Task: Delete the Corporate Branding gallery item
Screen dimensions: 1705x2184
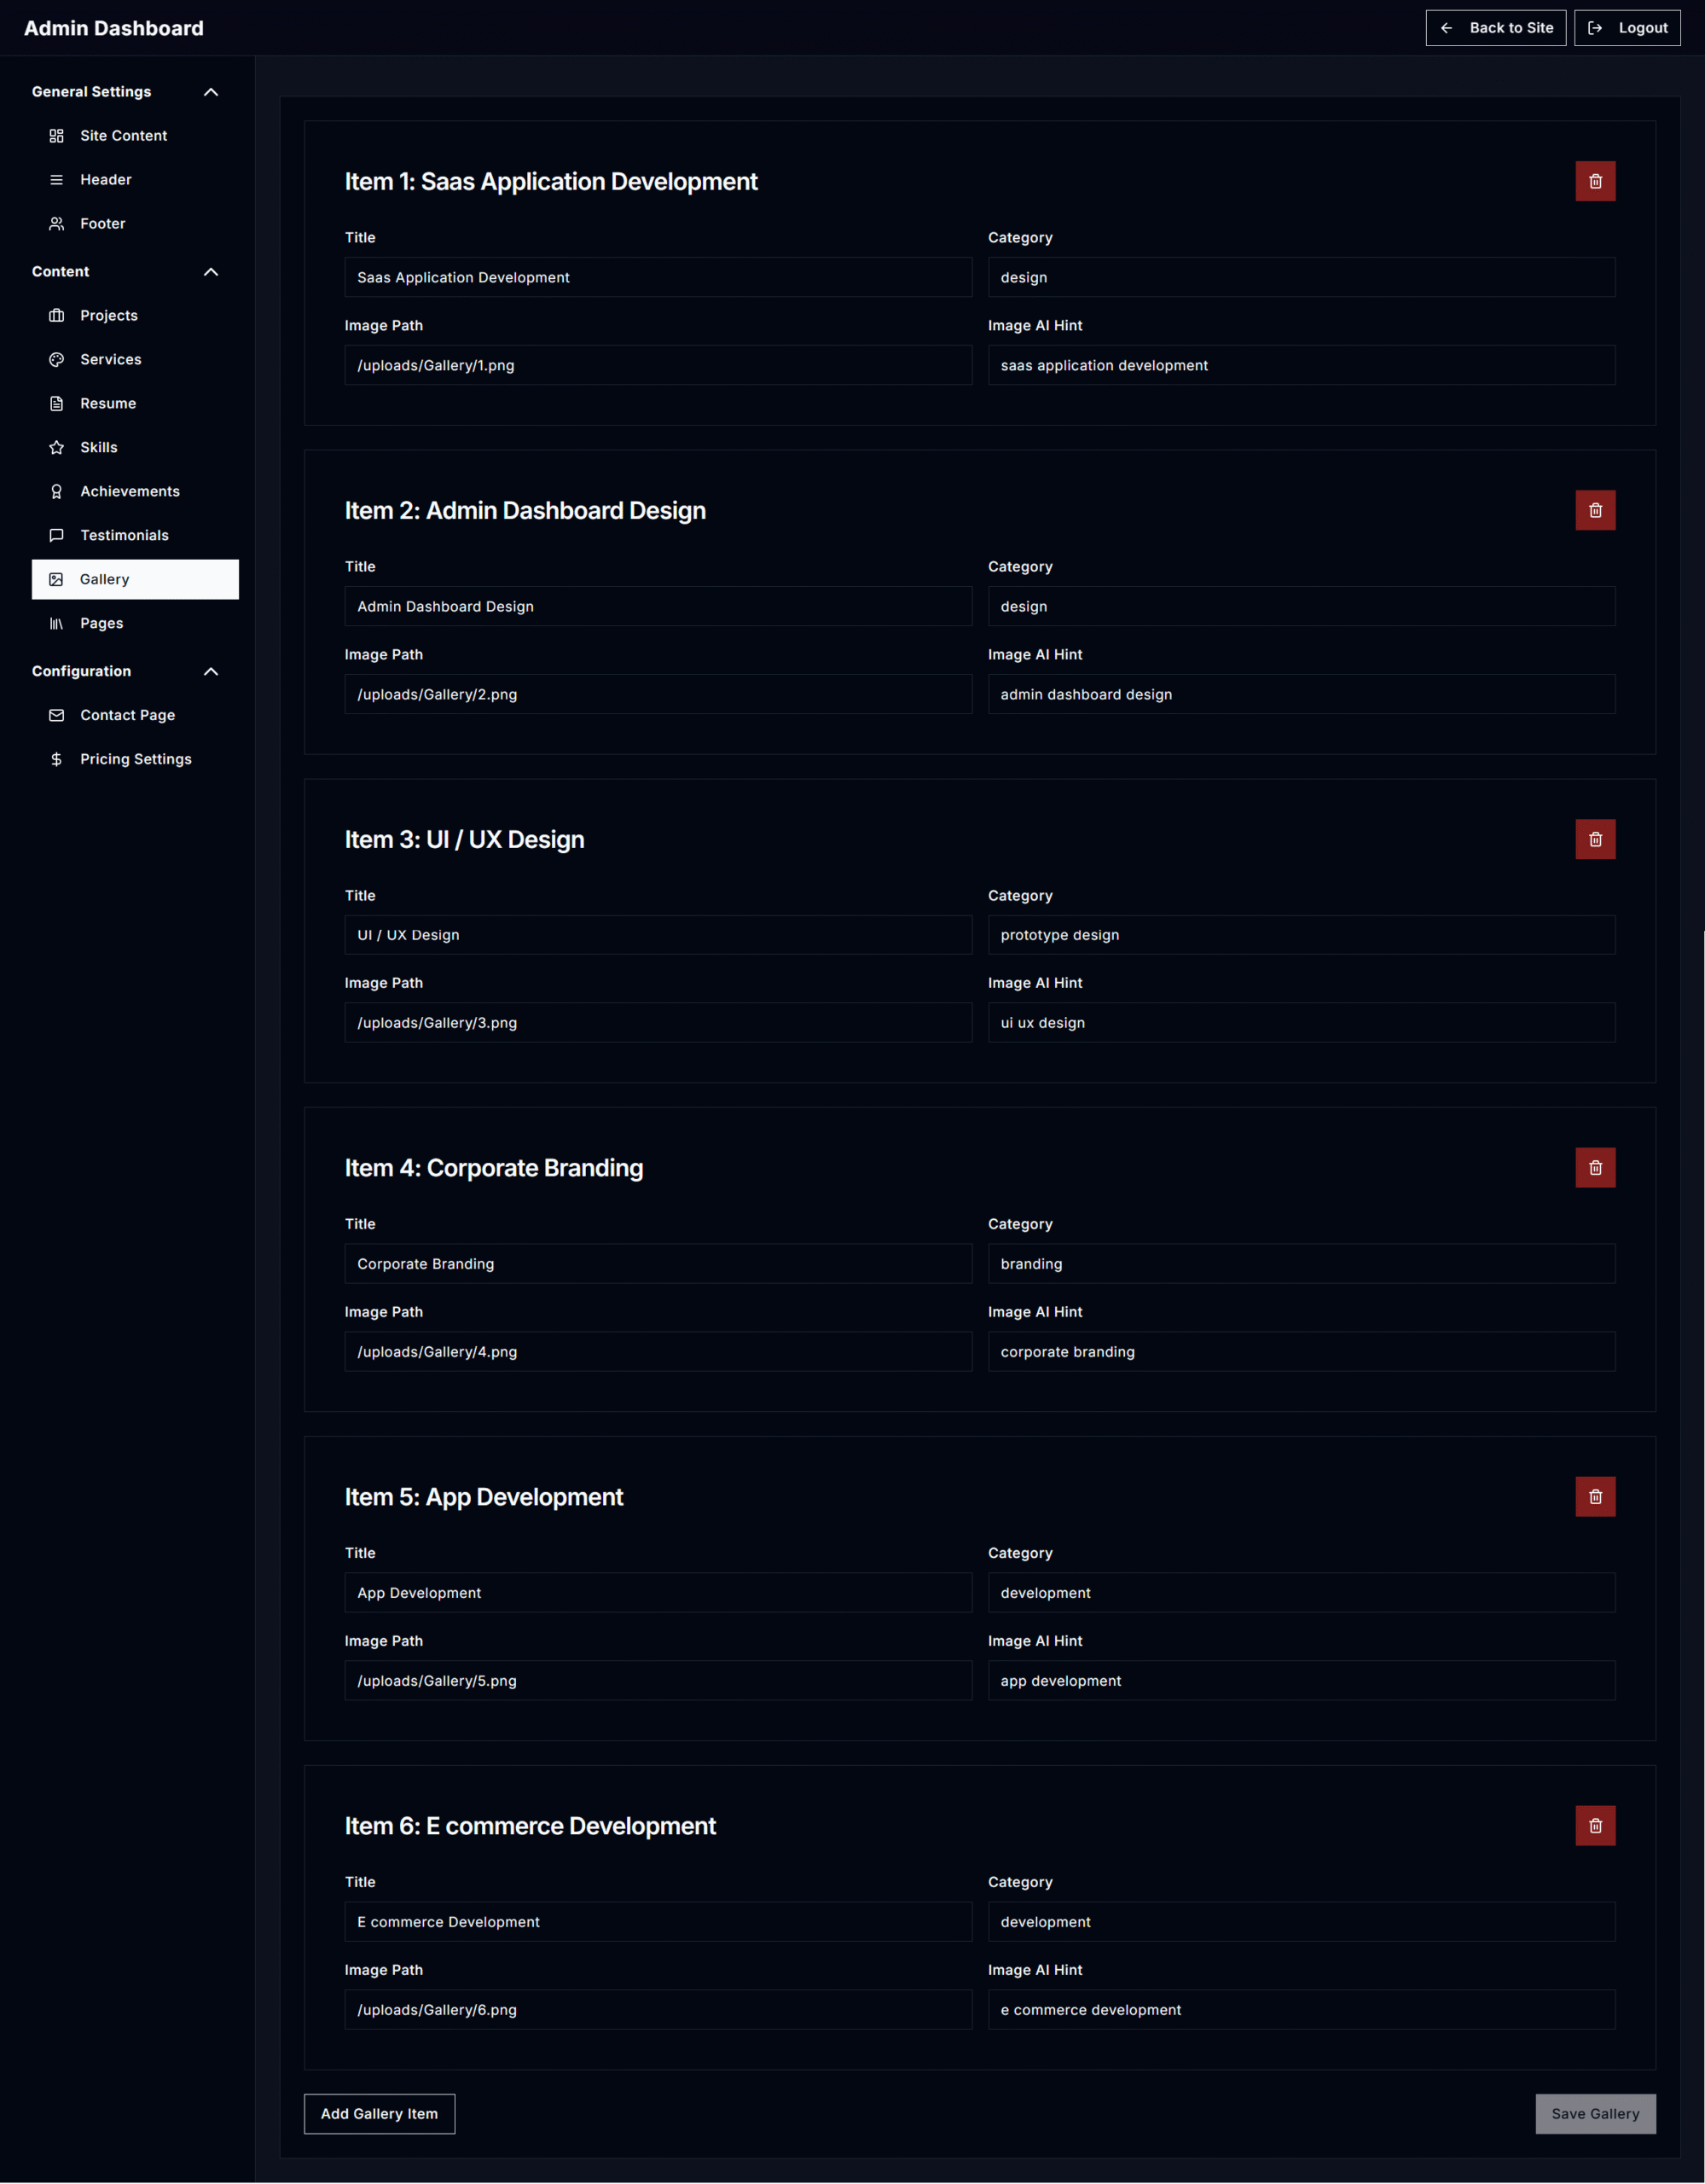Action: (x=1594, y=1167)
